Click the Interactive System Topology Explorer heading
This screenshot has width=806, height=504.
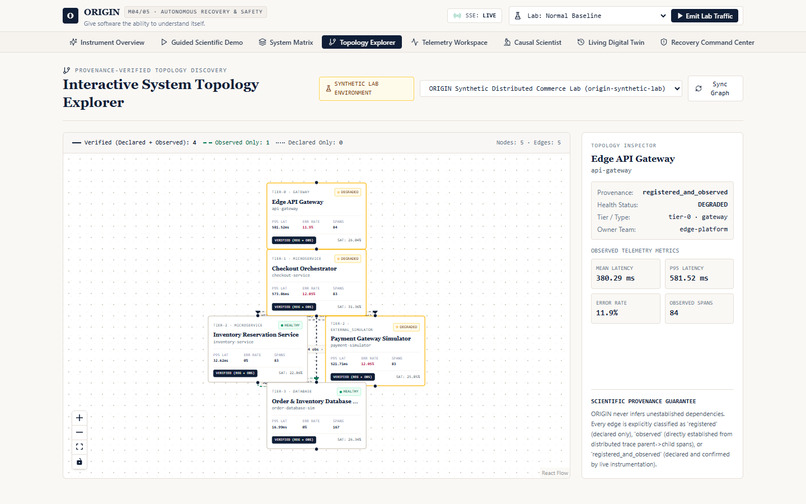(x=161, y=93)
